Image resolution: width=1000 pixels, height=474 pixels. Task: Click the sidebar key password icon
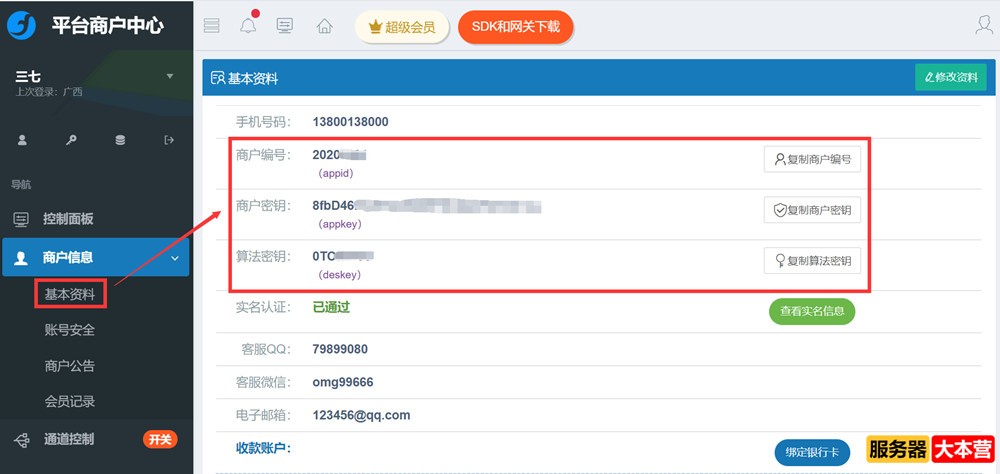(71, 140)
